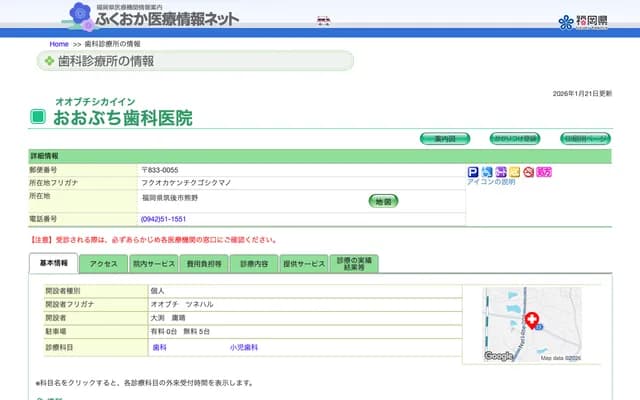Click the Fukuoka Prefecture logo
The height and width of the screenshot is (400, 640).
(x=580, y=22)
